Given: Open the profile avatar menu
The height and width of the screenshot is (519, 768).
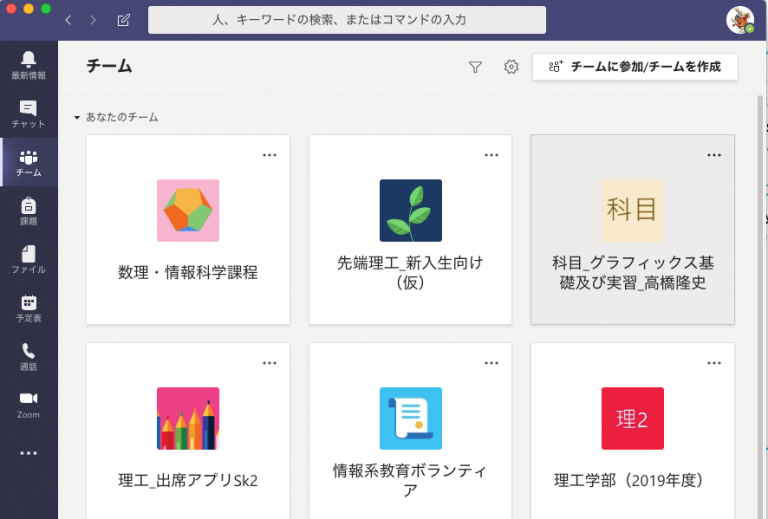Looking at the screenshot, I should 740,20.
